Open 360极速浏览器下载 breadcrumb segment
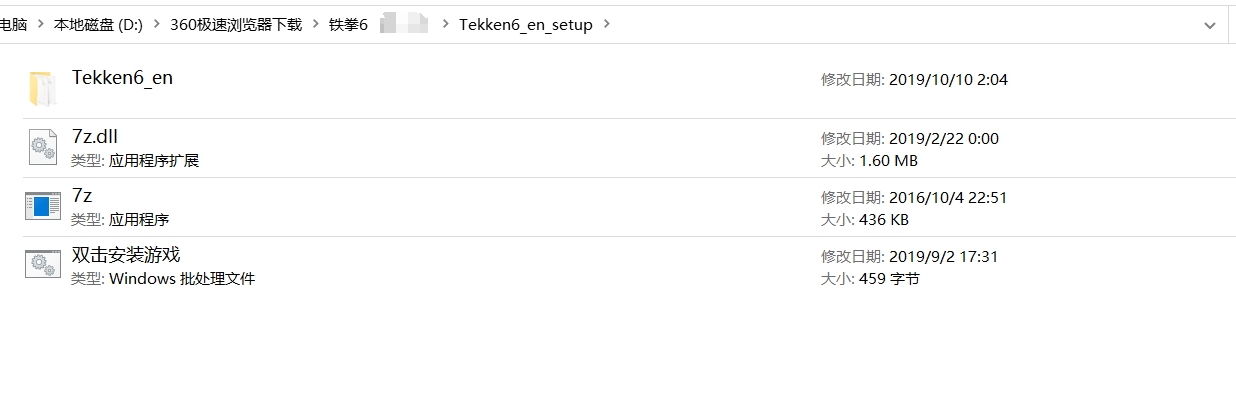 (236, 25)
